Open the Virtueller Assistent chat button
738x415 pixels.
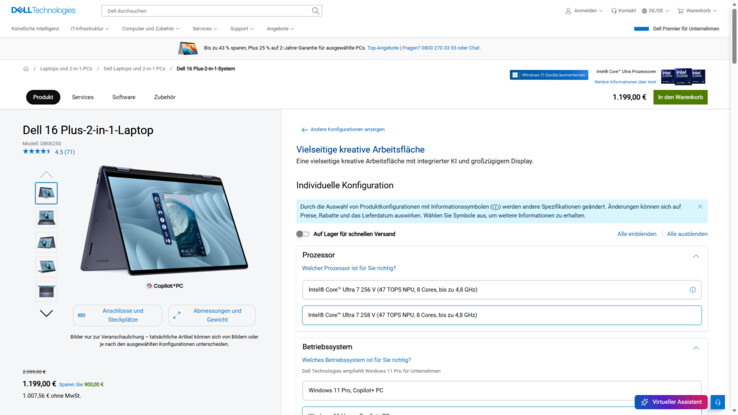click(671, 402)
